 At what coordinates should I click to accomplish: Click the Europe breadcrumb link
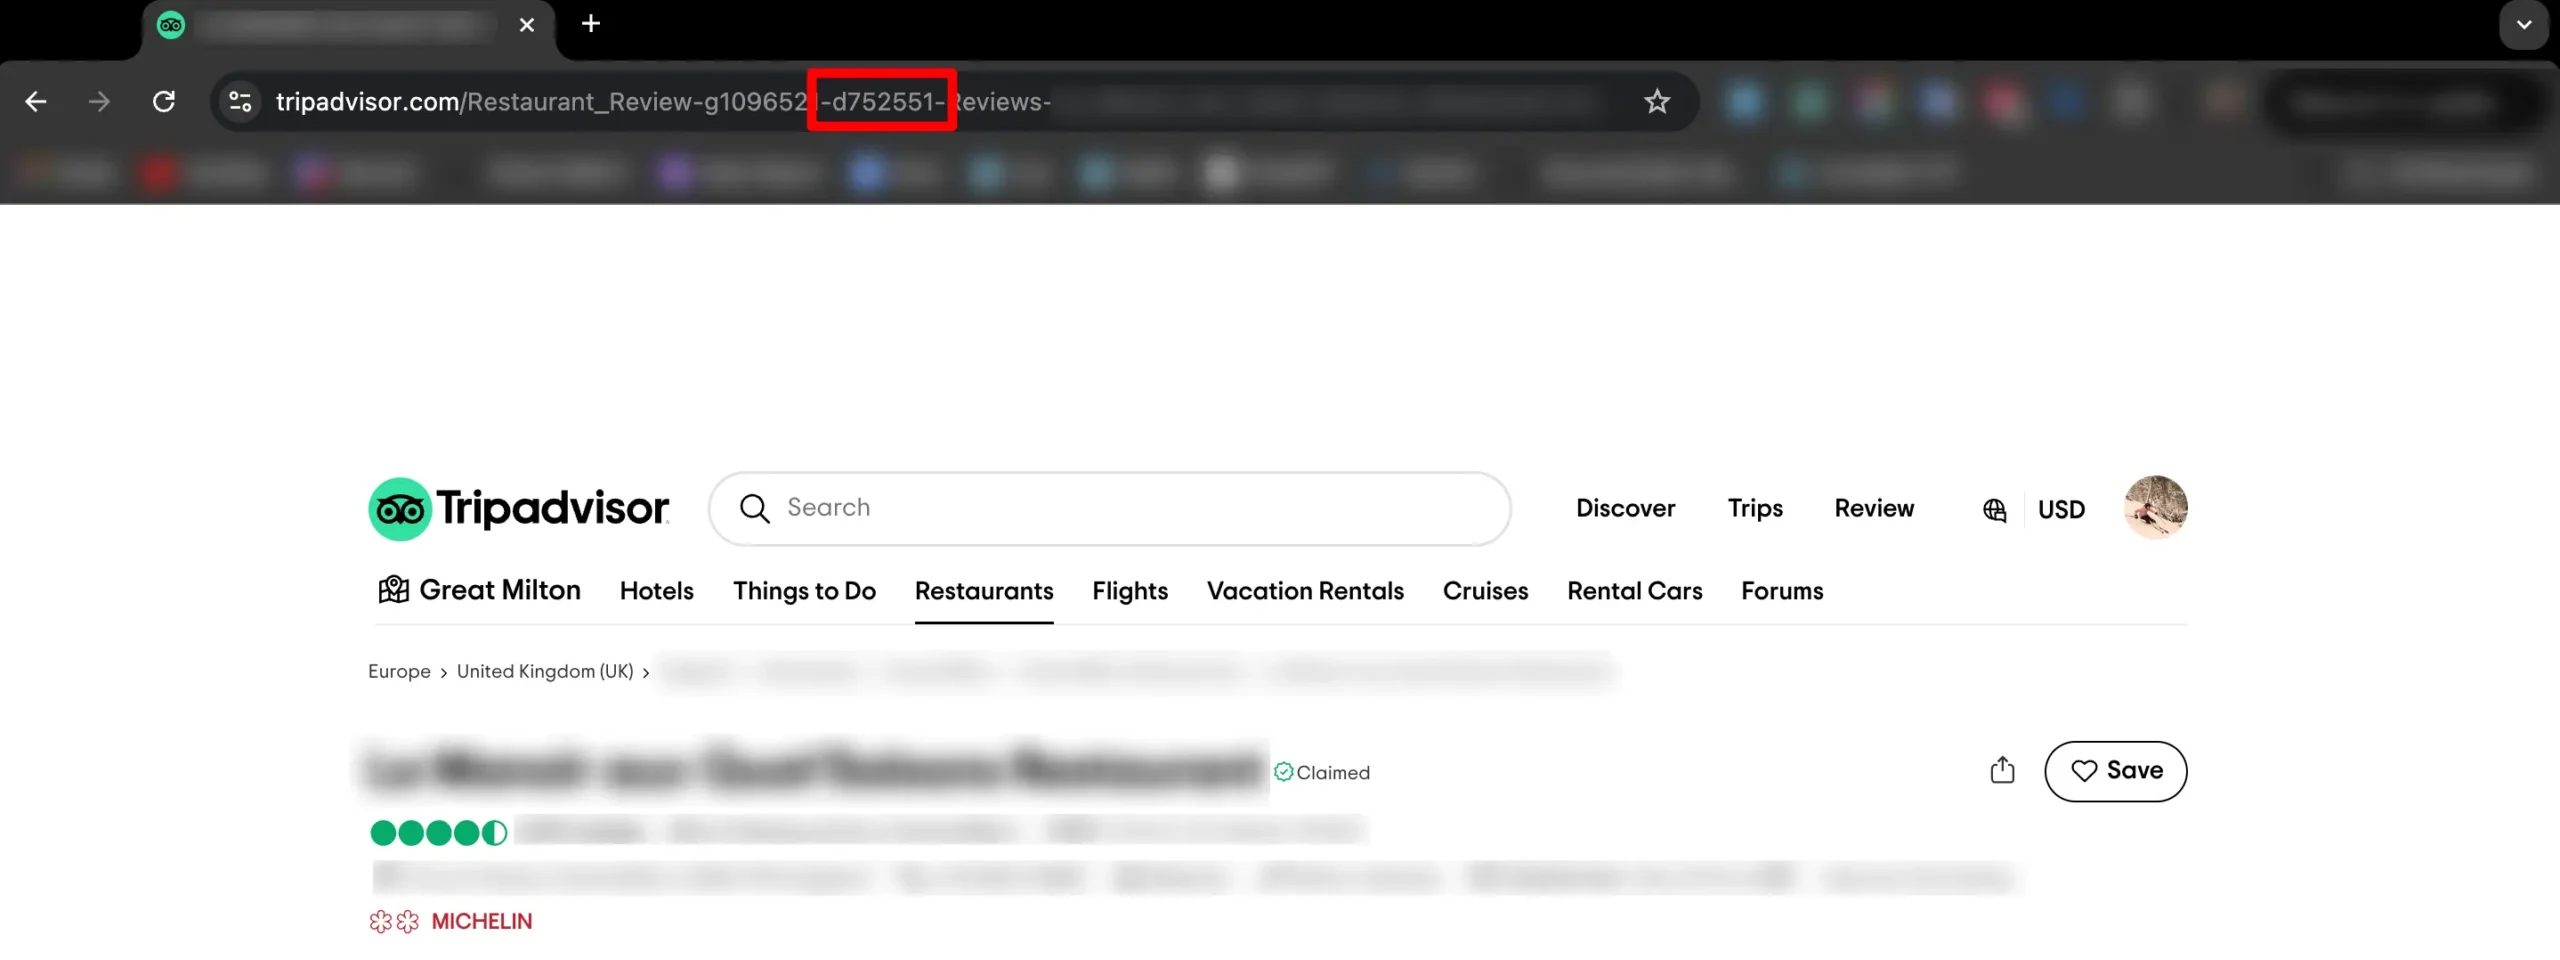coord(398,671)
